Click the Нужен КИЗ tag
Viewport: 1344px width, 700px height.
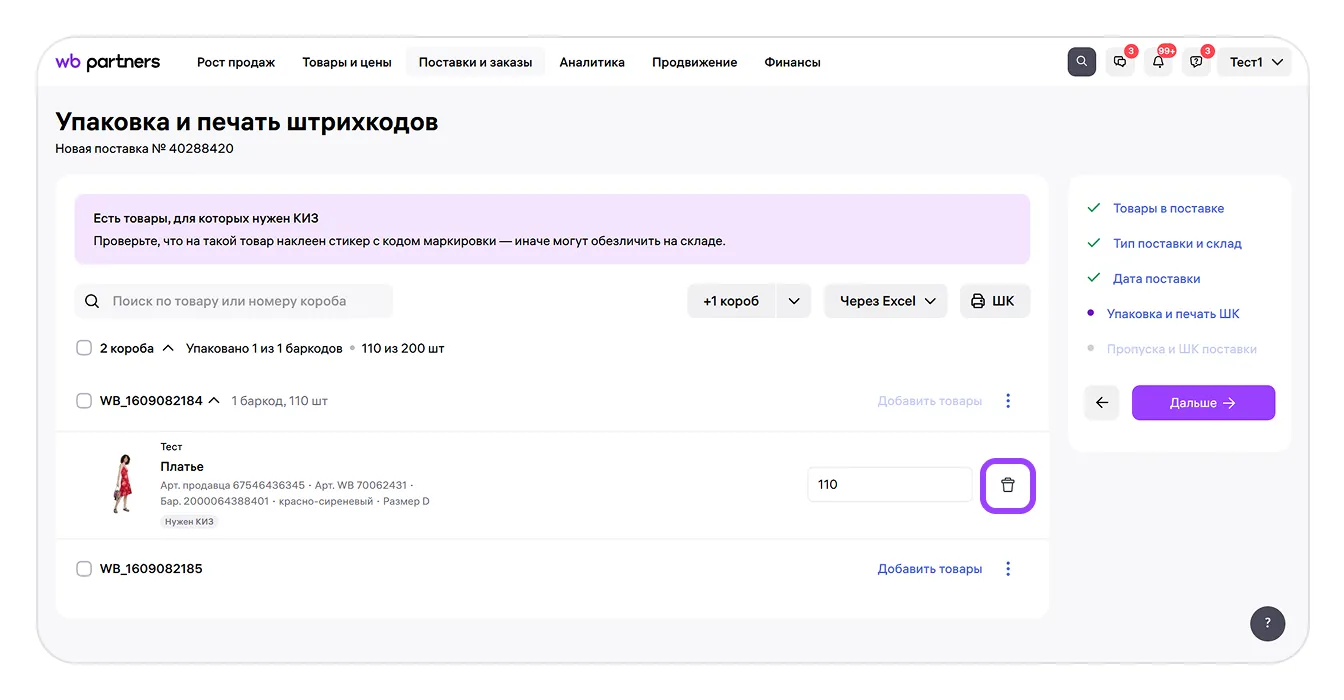(190, 522)
